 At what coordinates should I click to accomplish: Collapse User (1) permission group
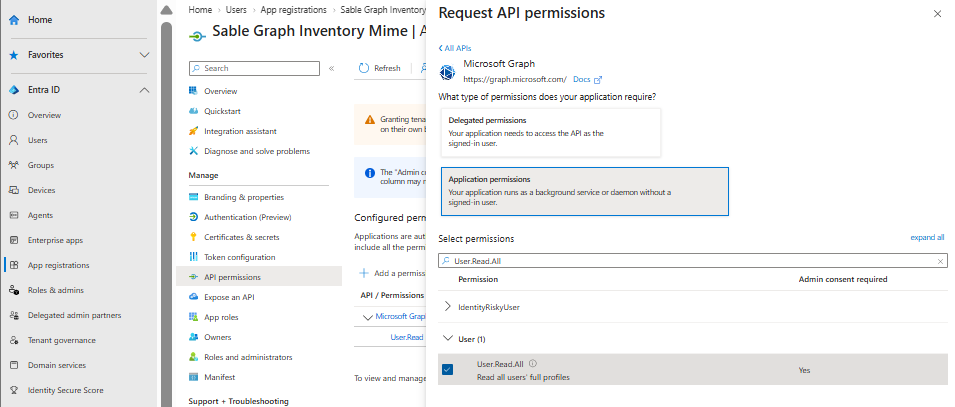[448, 339]
